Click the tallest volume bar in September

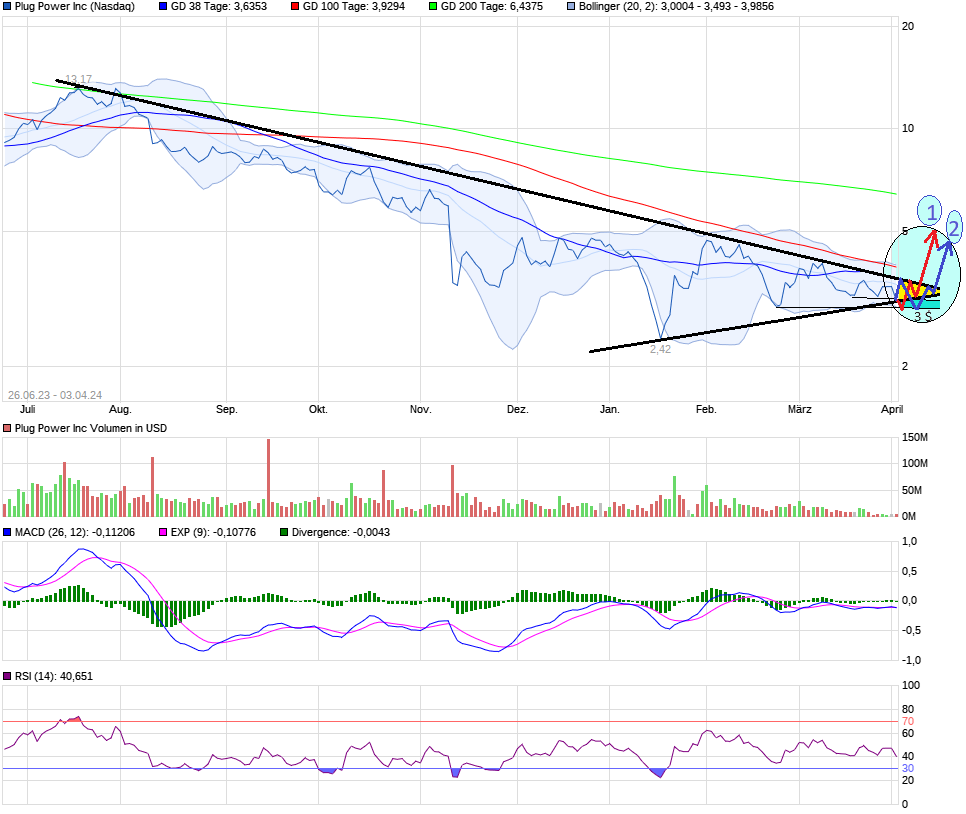[269, 478]
